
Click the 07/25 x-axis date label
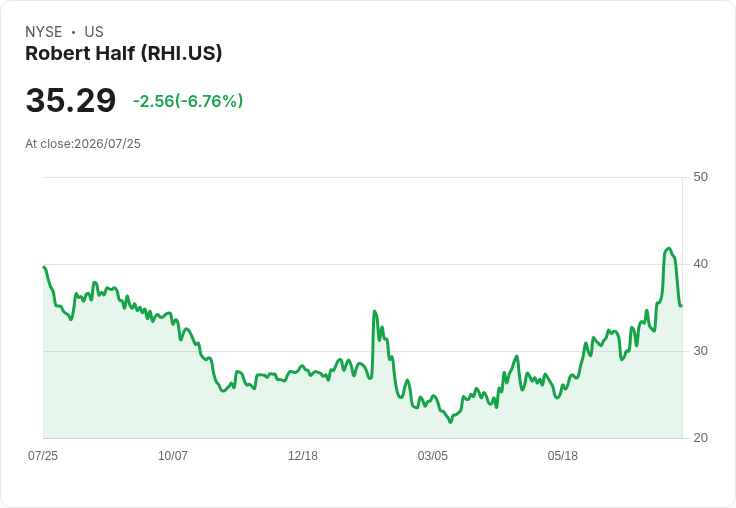point(43,455)
